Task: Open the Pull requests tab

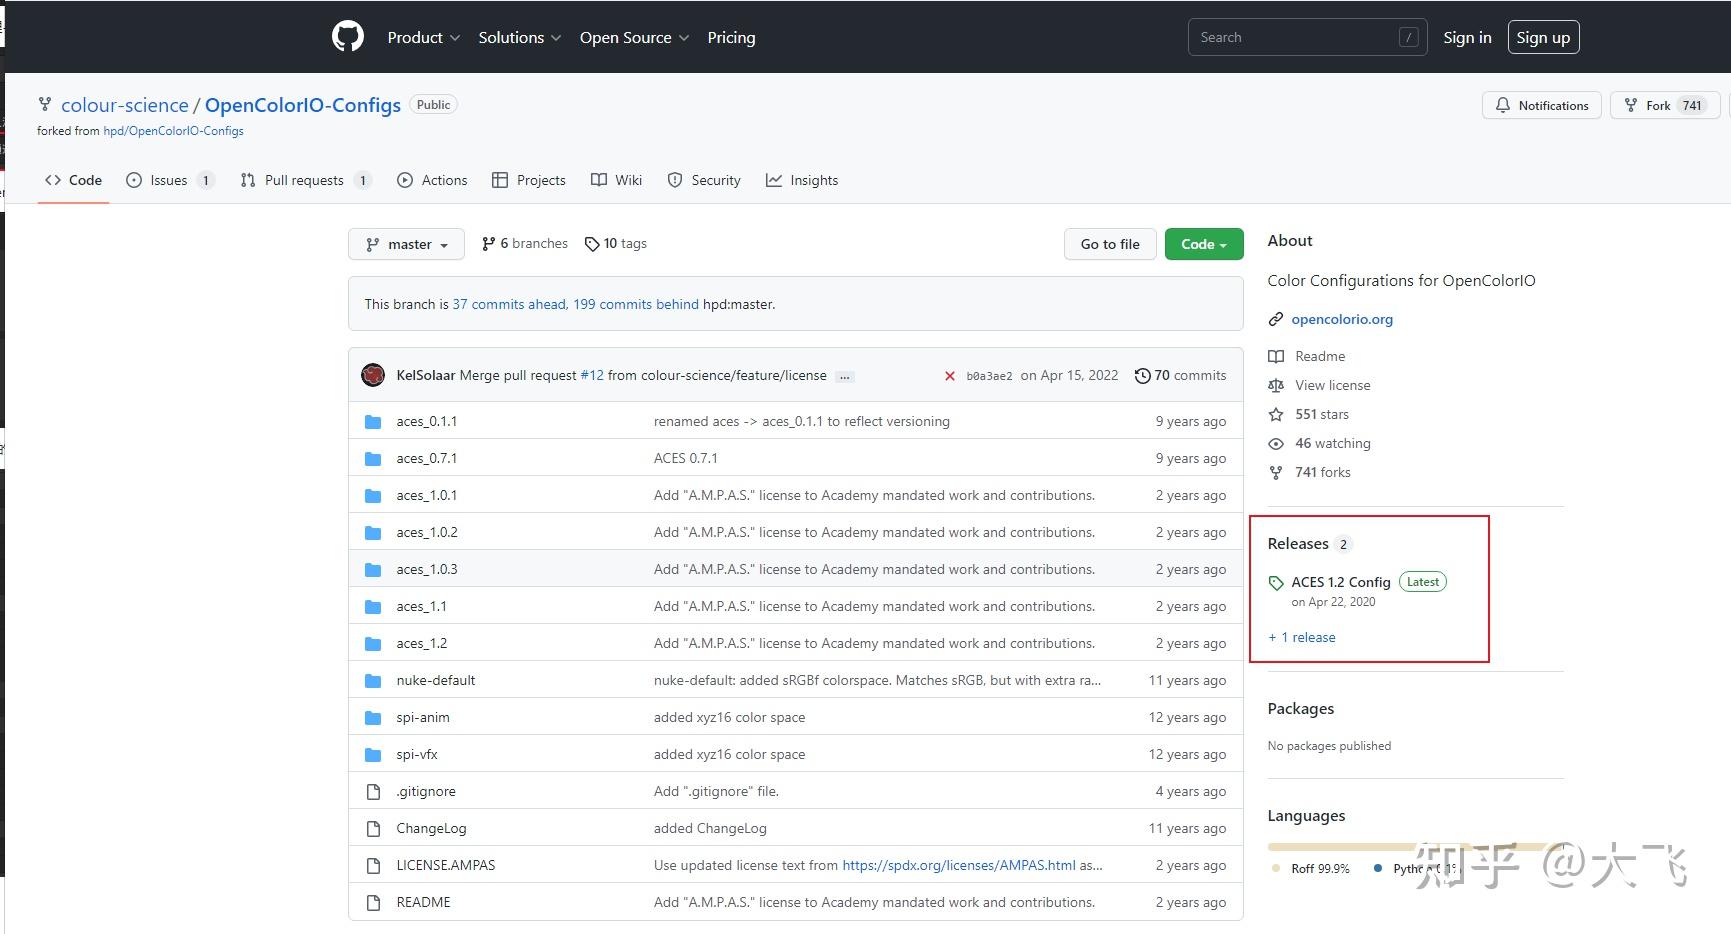Action: (x=304, y=180)
